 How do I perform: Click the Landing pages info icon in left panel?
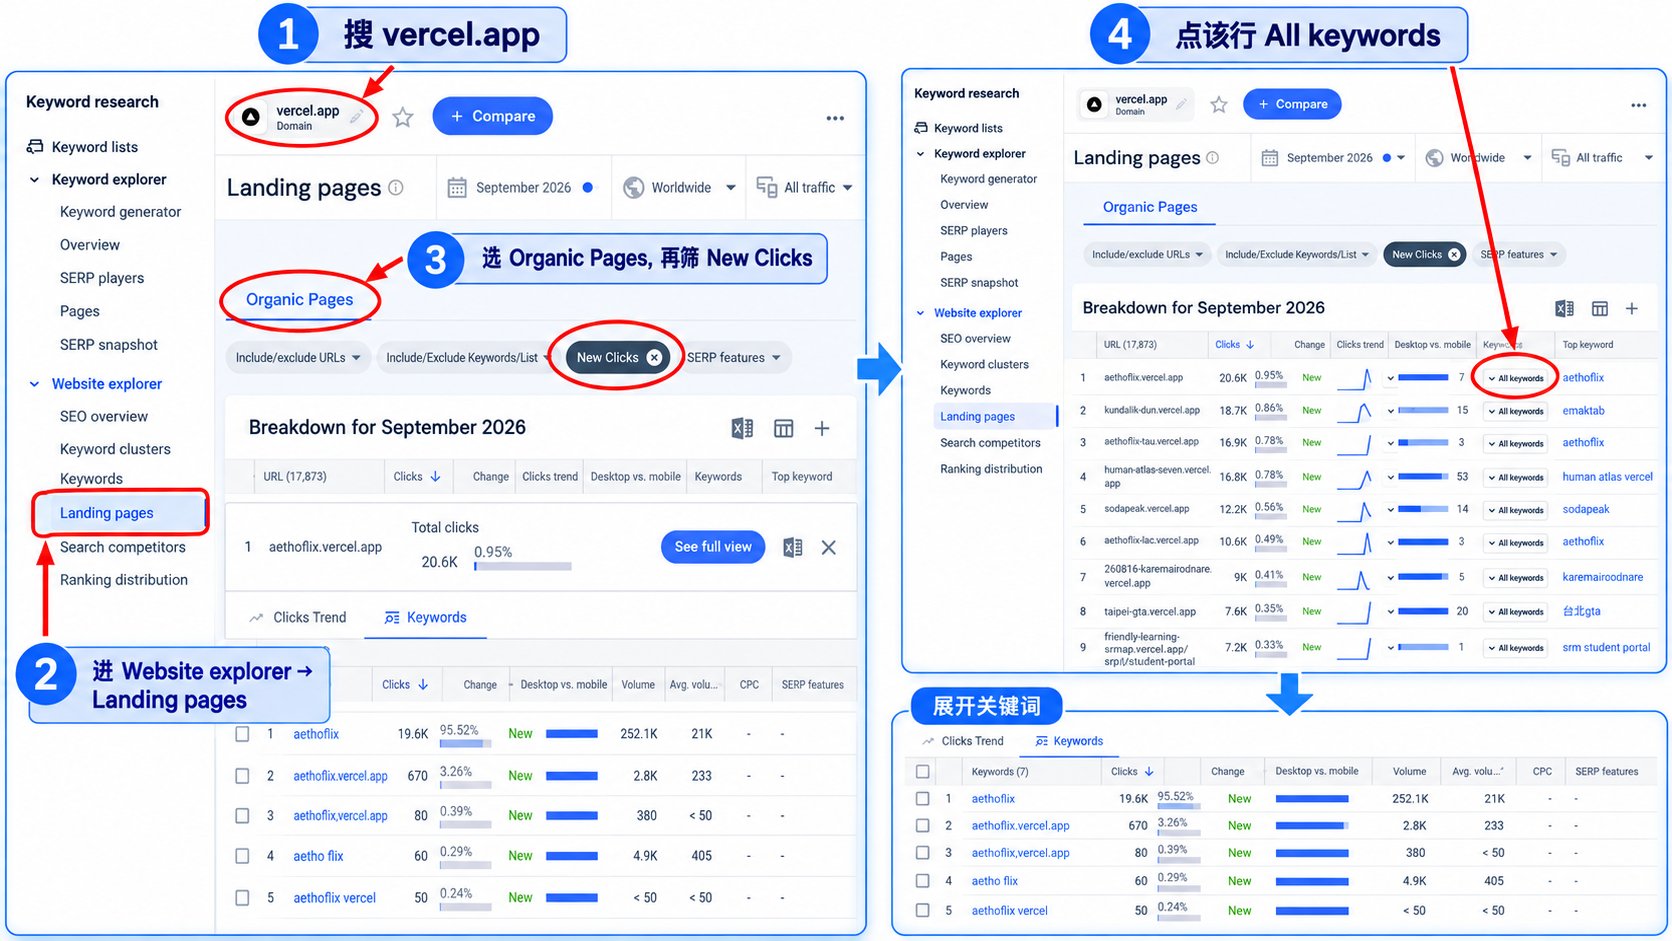396,187
